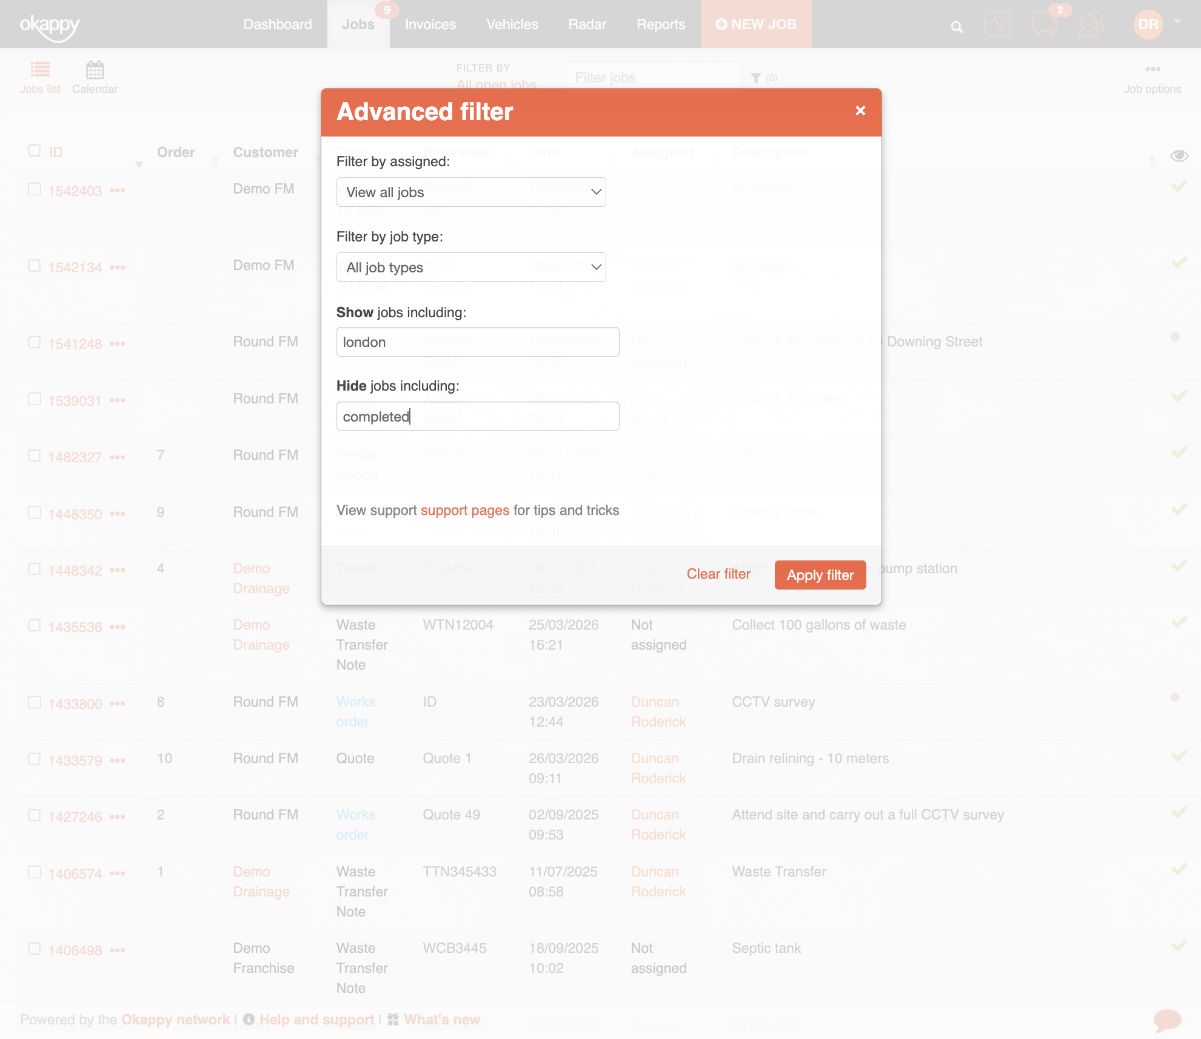1201x1039 pixels.
Task: Open the contacts chat icon in header
Action: (1092, 24)
